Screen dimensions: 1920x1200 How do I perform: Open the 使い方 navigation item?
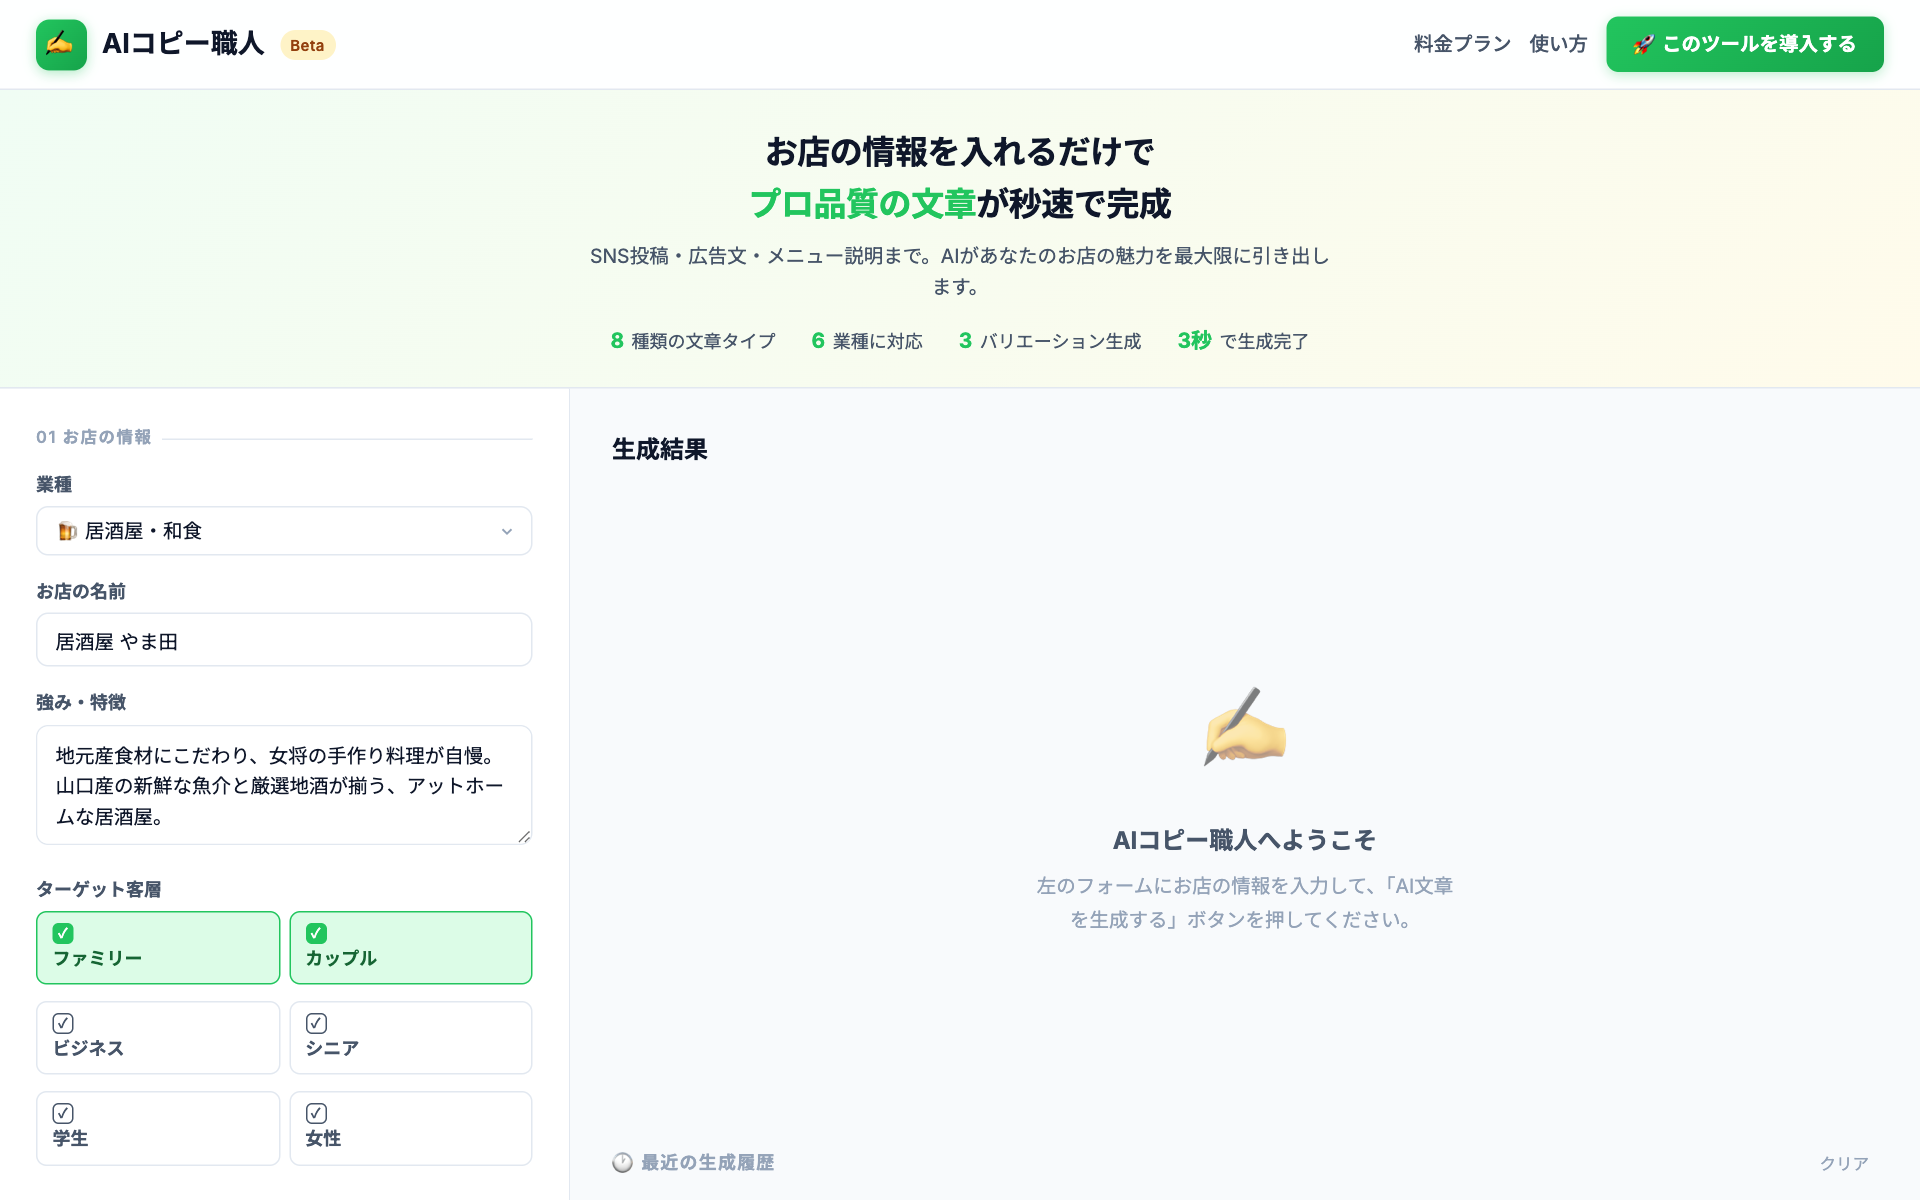tap(1557, 44)
